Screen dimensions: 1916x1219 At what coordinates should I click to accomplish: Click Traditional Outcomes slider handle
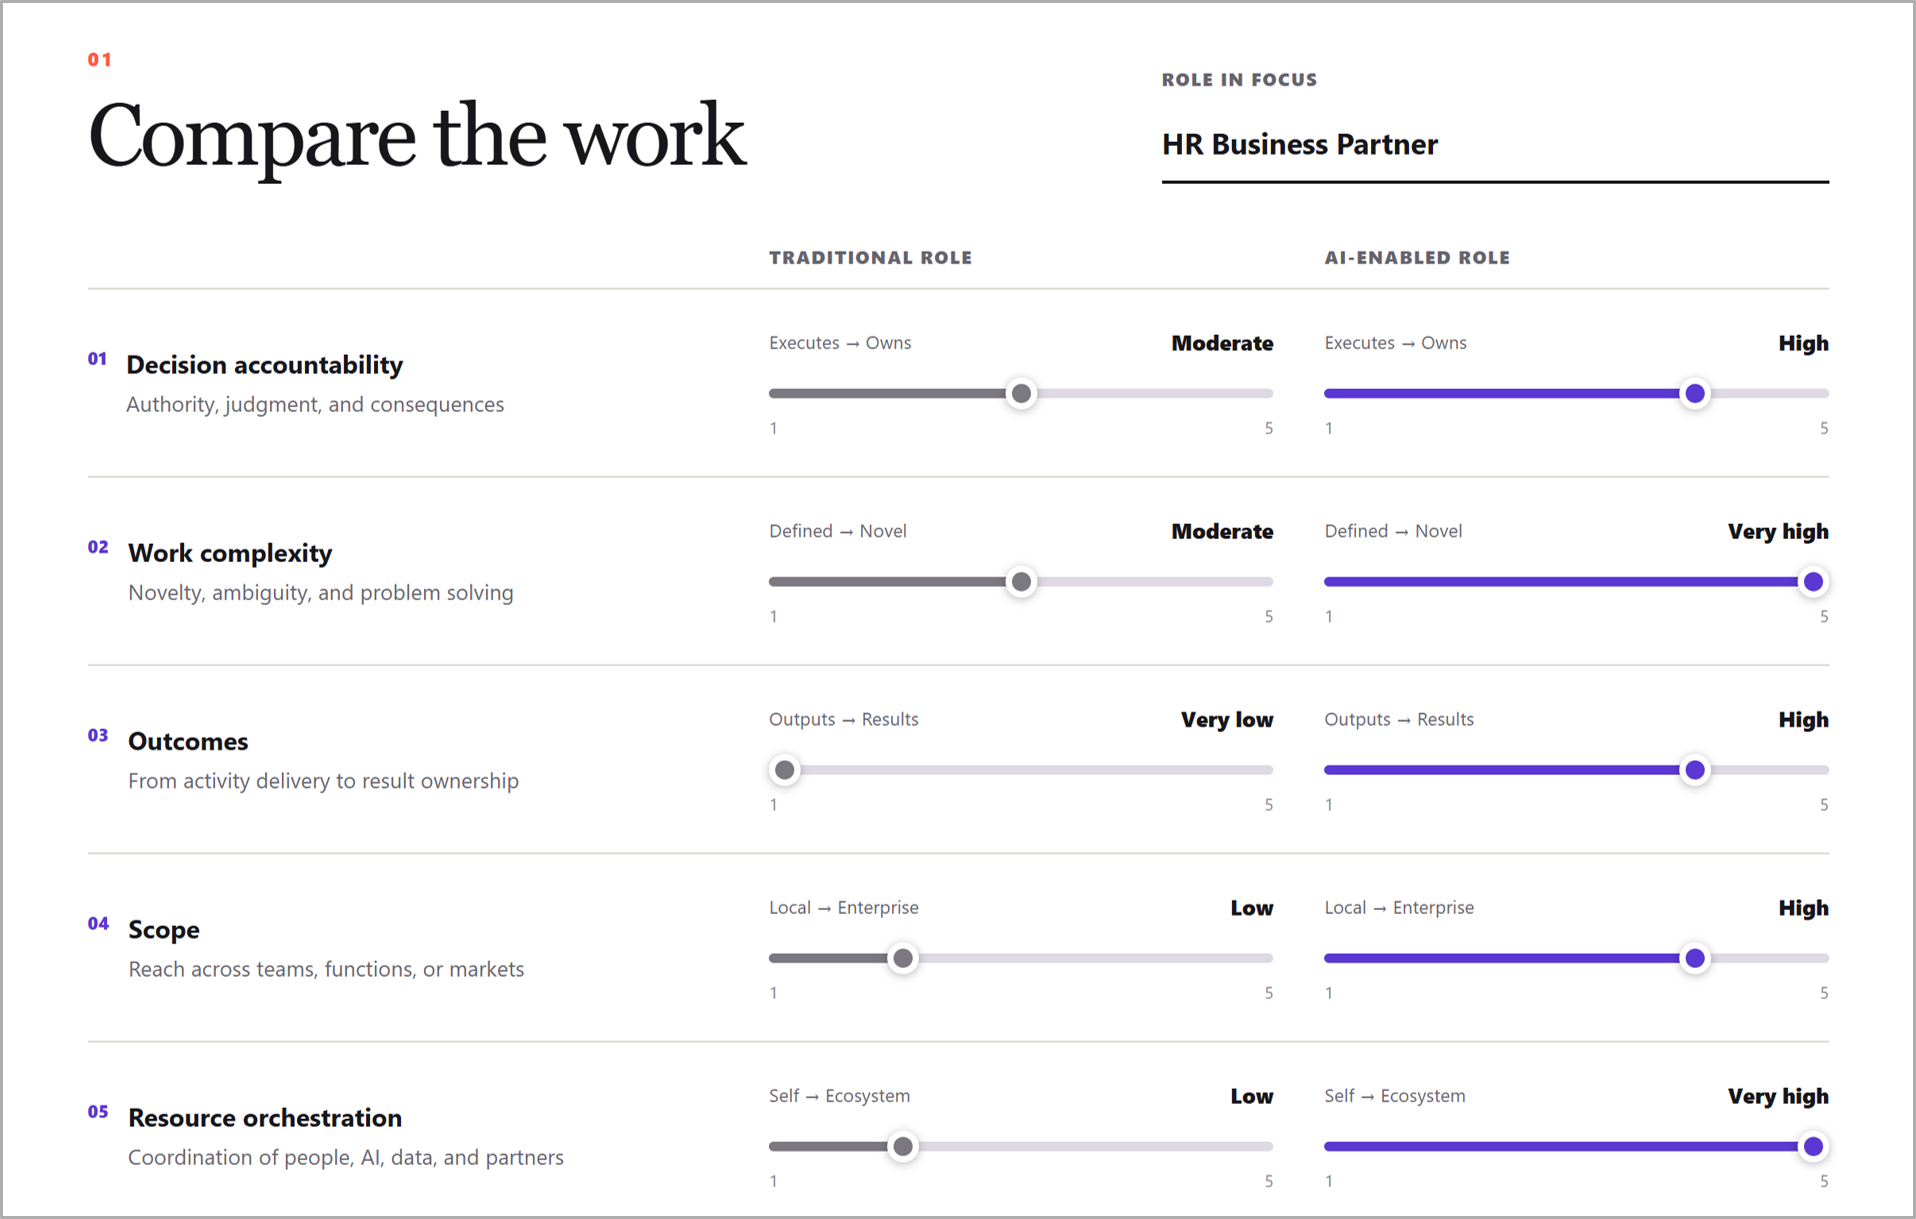tap(785, 770)
